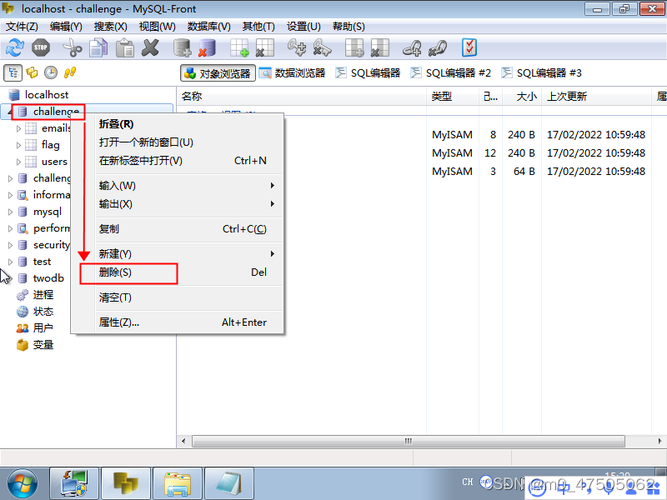
Task: Open the 数据库(V) menu
Action: 209,27
